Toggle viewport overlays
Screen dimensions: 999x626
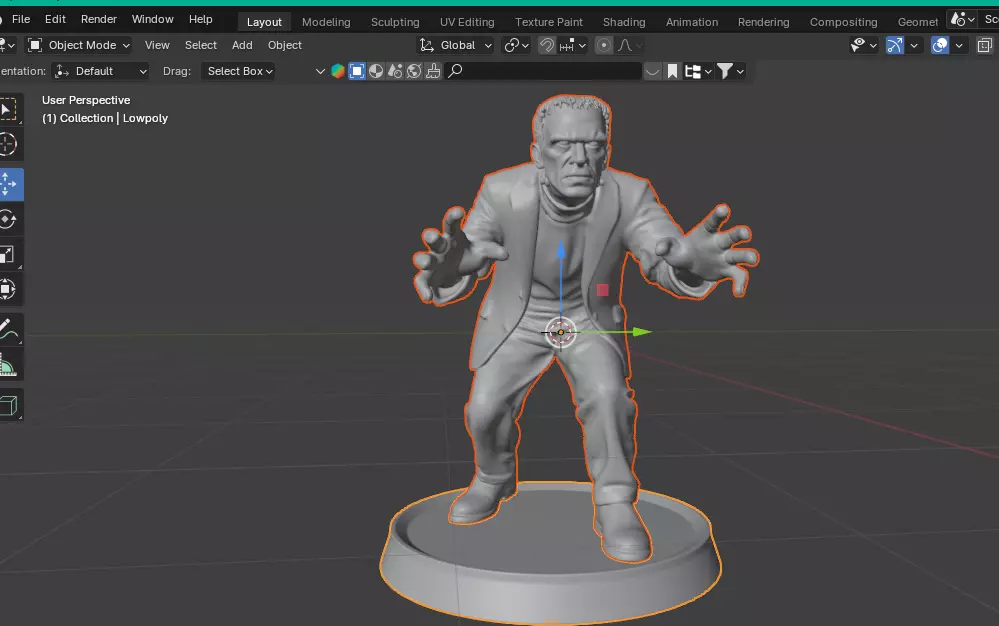click(940, 45)
